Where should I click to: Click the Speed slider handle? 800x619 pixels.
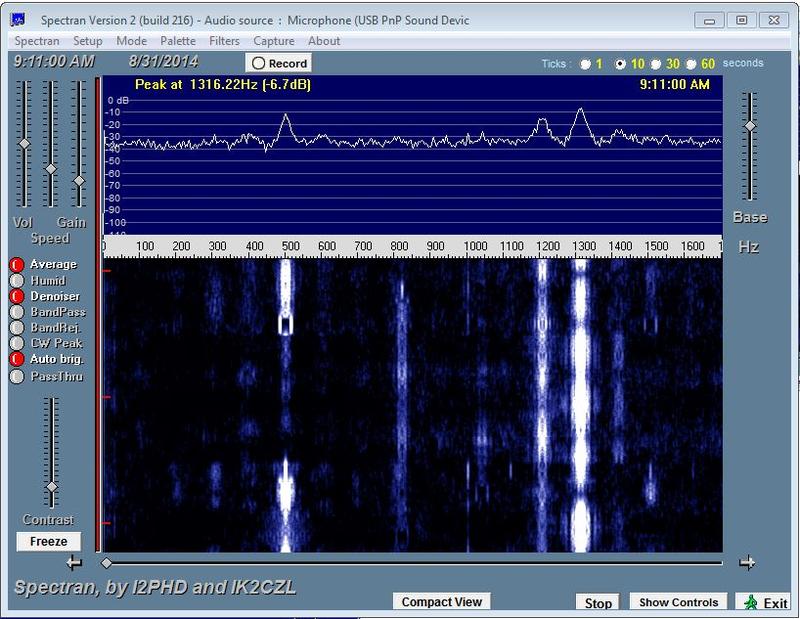(51, 169)
